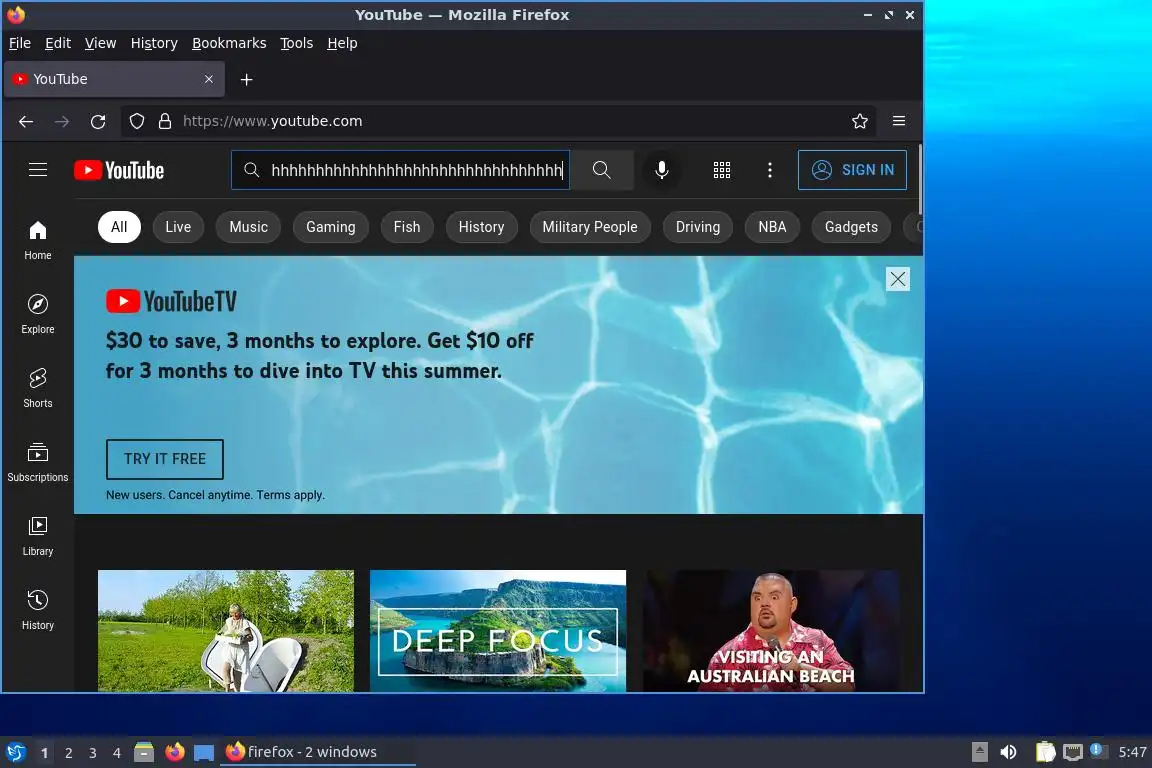
Task: Select the Fish filter chip
Action: click(407, 227)
